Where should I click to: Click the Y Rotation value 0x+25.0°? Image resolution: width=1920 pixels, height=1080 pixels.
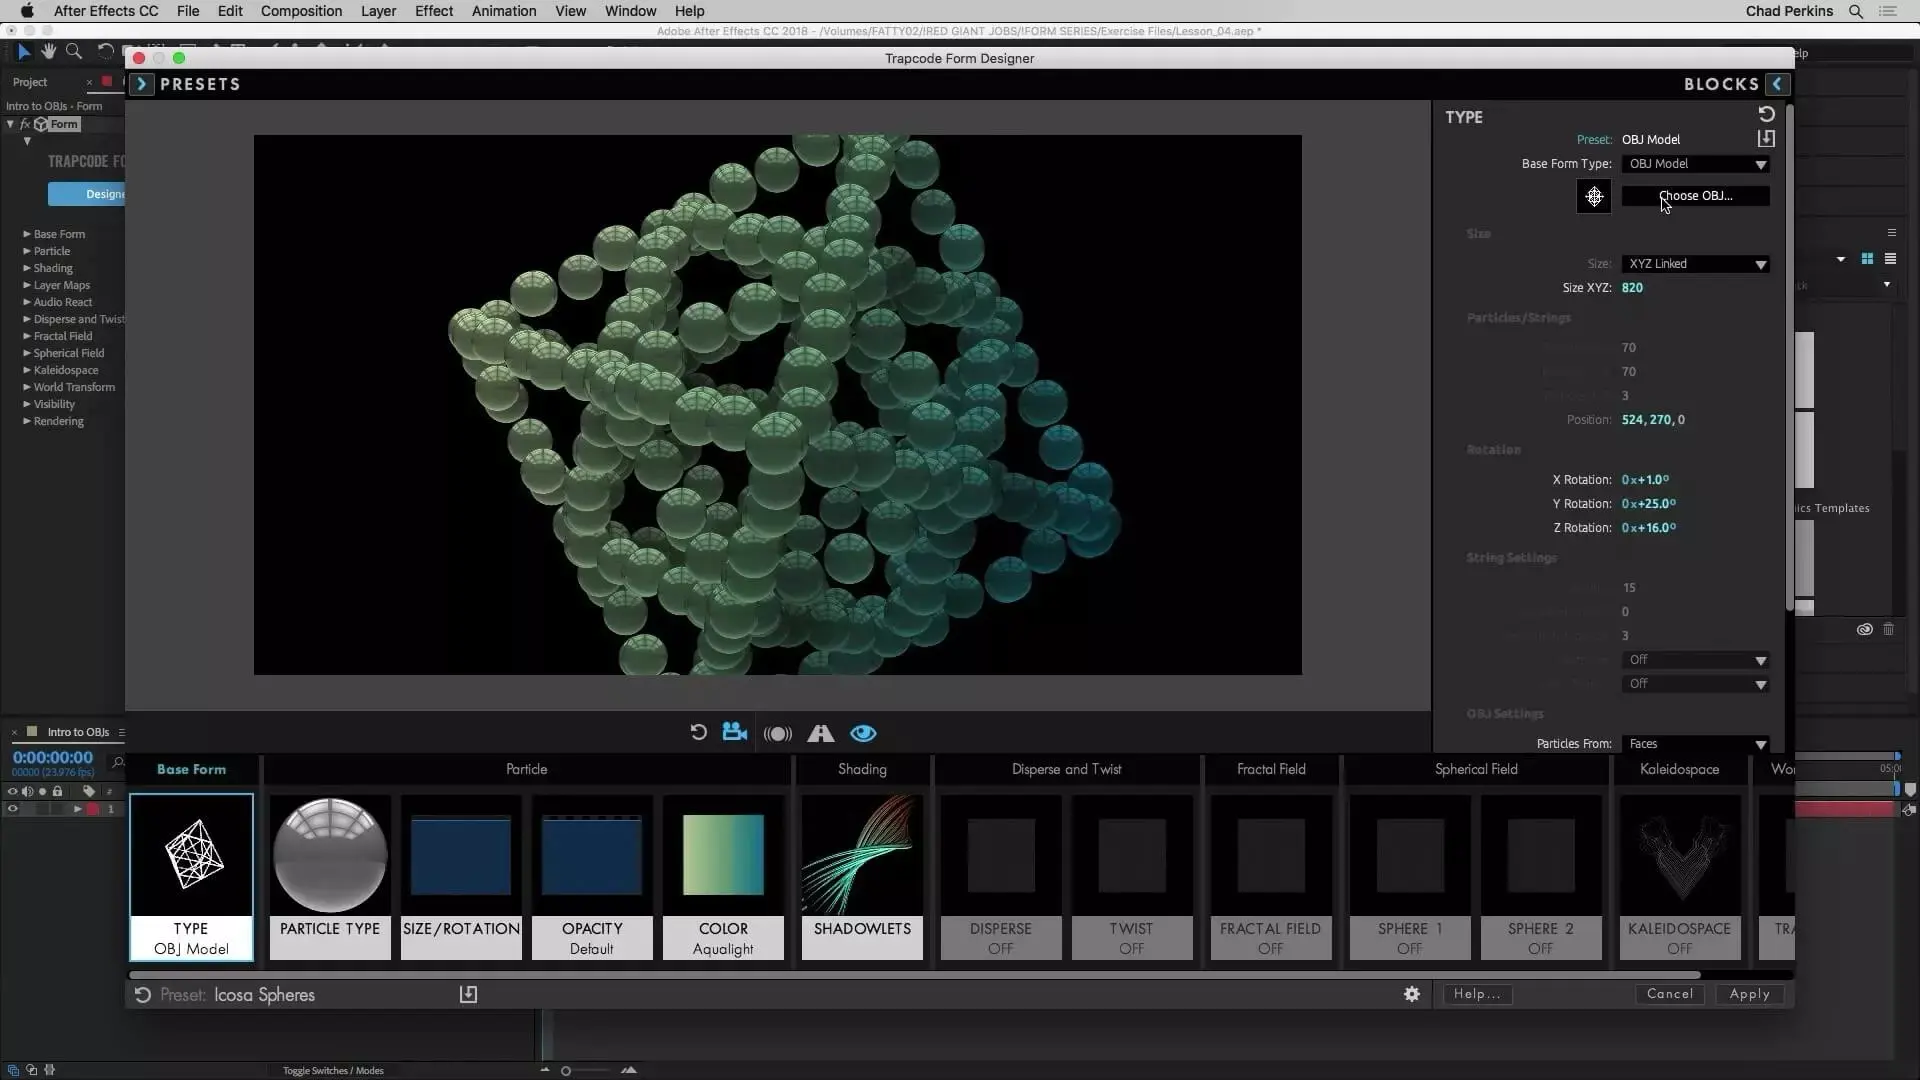click(1649, 504)
